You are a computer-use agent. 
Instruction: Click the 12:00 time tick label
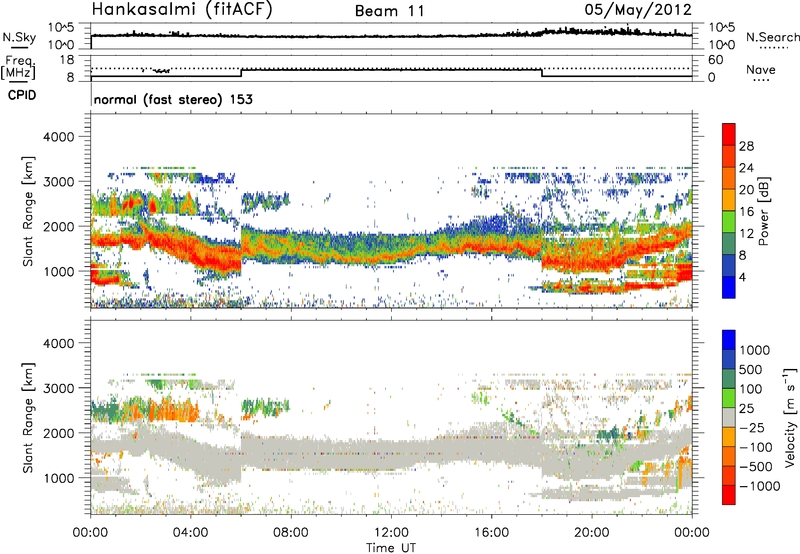pos(391,533)
